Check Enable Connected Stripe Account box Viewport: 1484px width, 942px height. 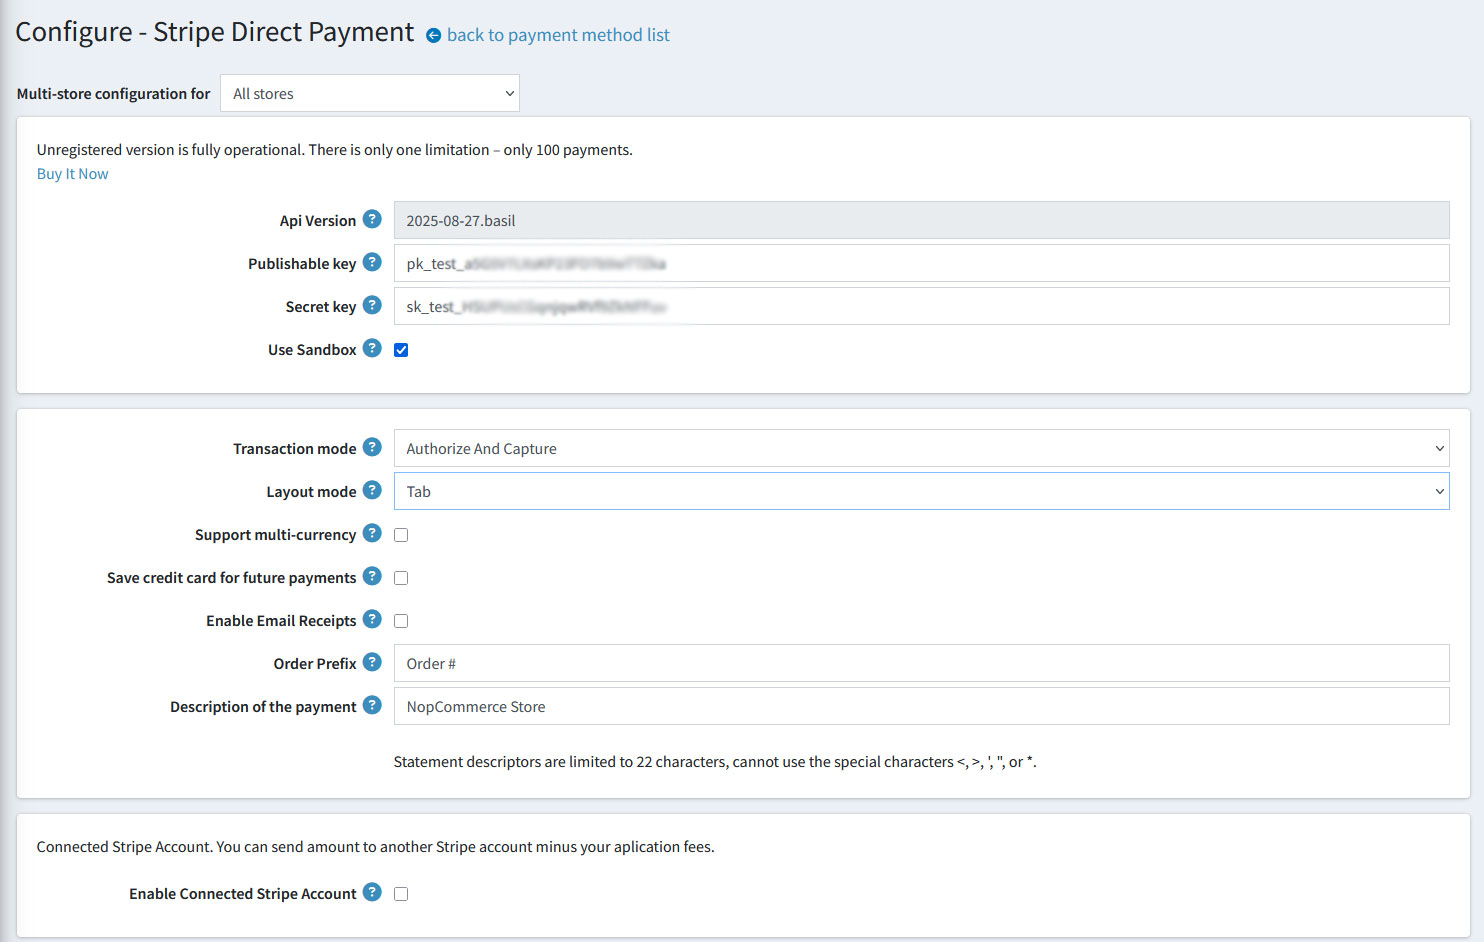coord(401,894)
